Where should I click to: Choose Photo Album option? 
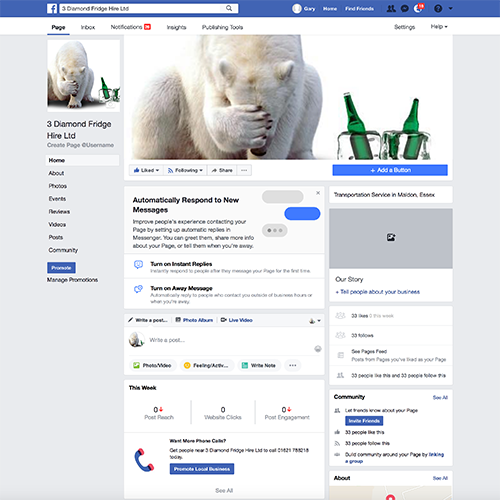[194, 320]
